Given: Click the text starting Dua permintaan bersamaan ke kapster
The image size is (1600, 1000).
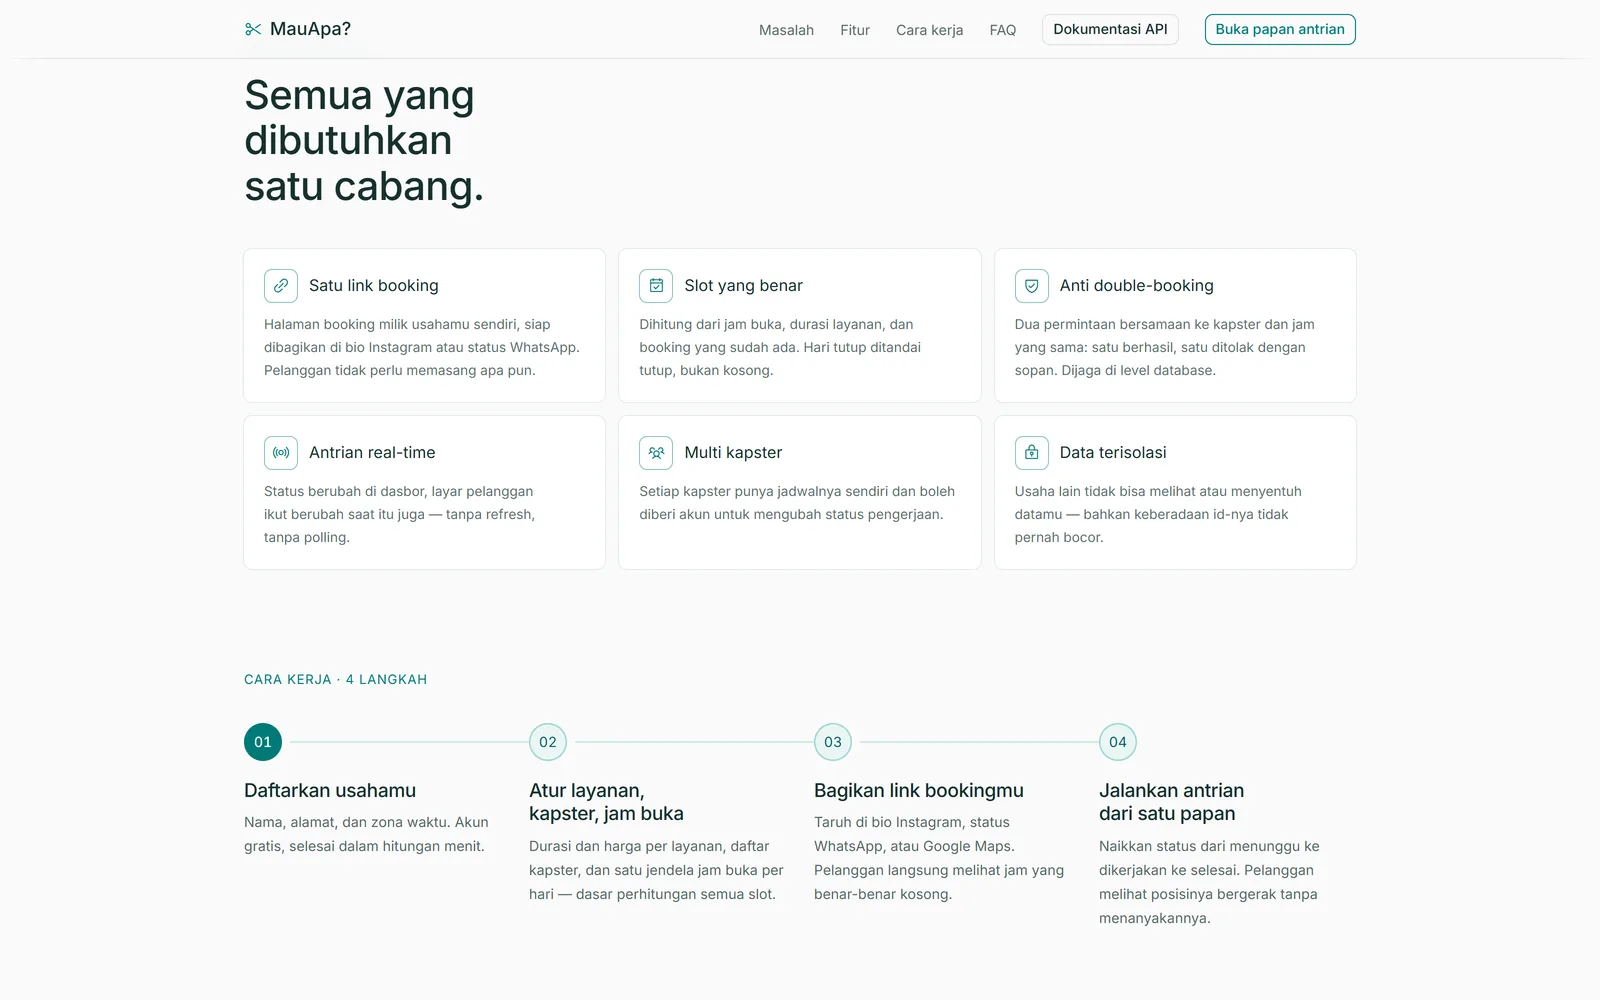Looking at the screenshot, I should click(1165, 347).
